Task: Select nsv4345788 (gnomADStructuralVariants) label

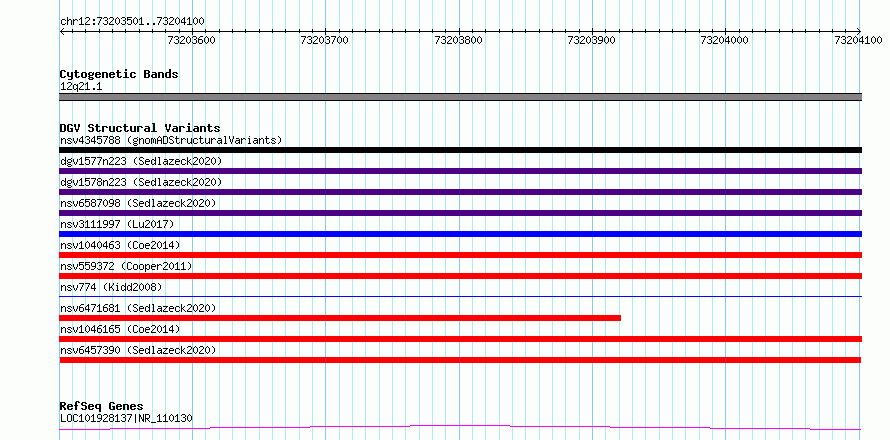Action: pyautogui.click(x=171, y=140)
